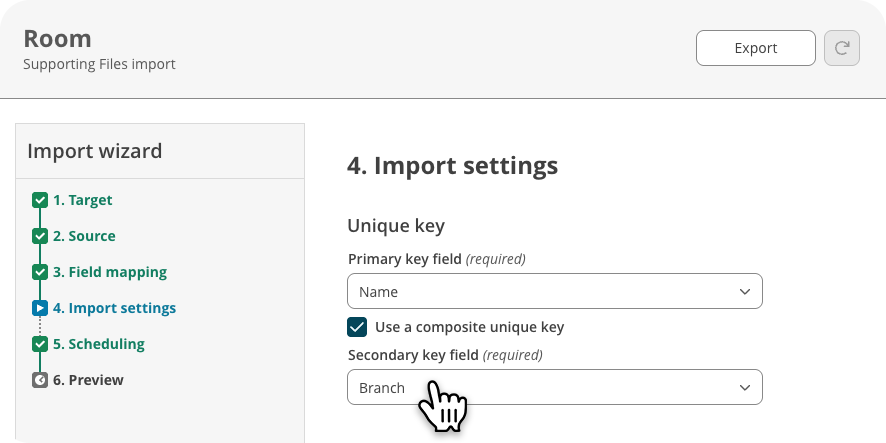Go to the 2. Source wizard step

[84, 236]
